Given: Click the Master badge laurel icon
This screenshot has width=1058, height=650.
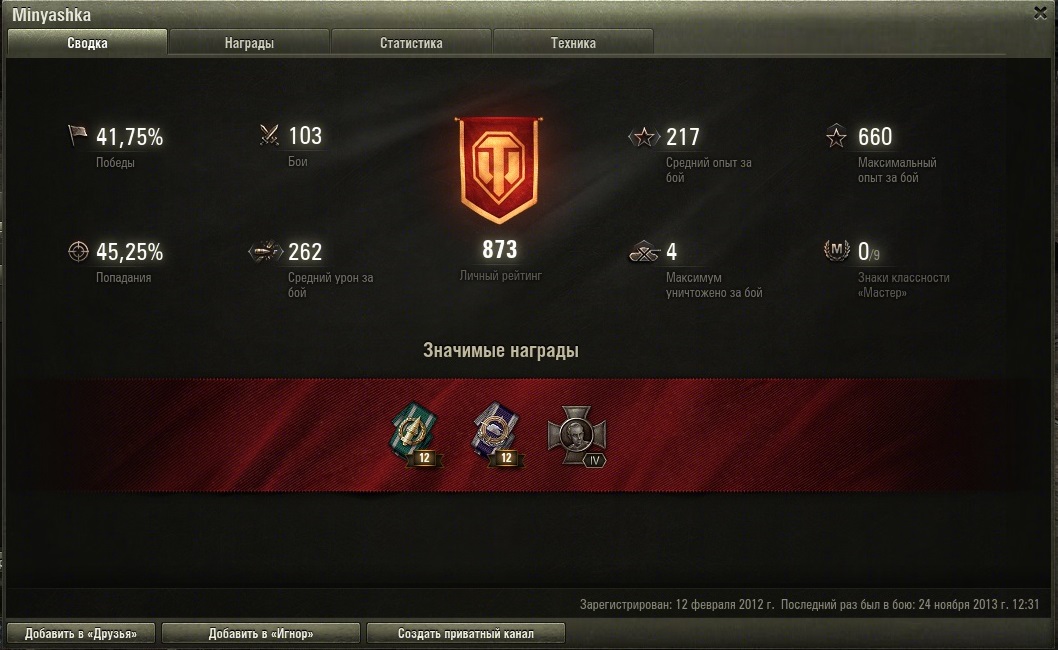Looking at the screenshot, I should tap(837, 250).
